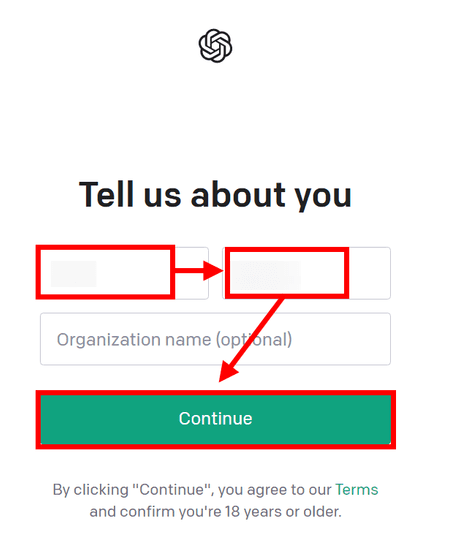This screenshot has width=449, height=560.
Task: Click the arrowhead of the diagonal red arrow
Action: (228, 372)
